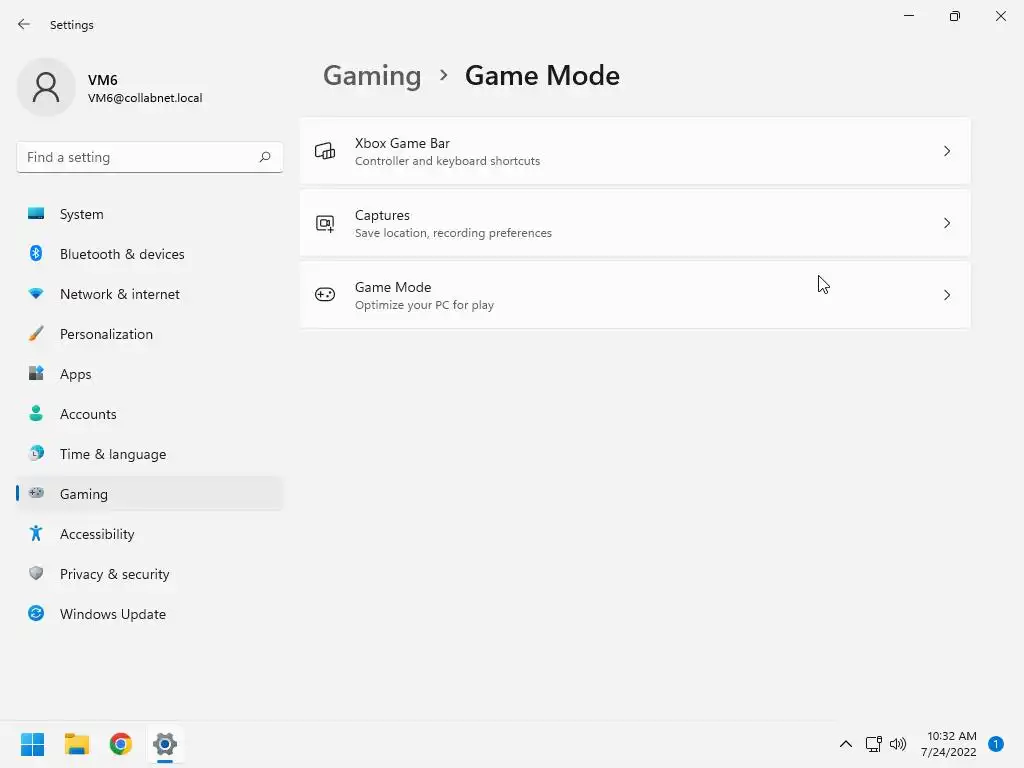Screen dimensions: 1024x768
Task: Open Bluetooth & devices settings
Action: point(150,253)
